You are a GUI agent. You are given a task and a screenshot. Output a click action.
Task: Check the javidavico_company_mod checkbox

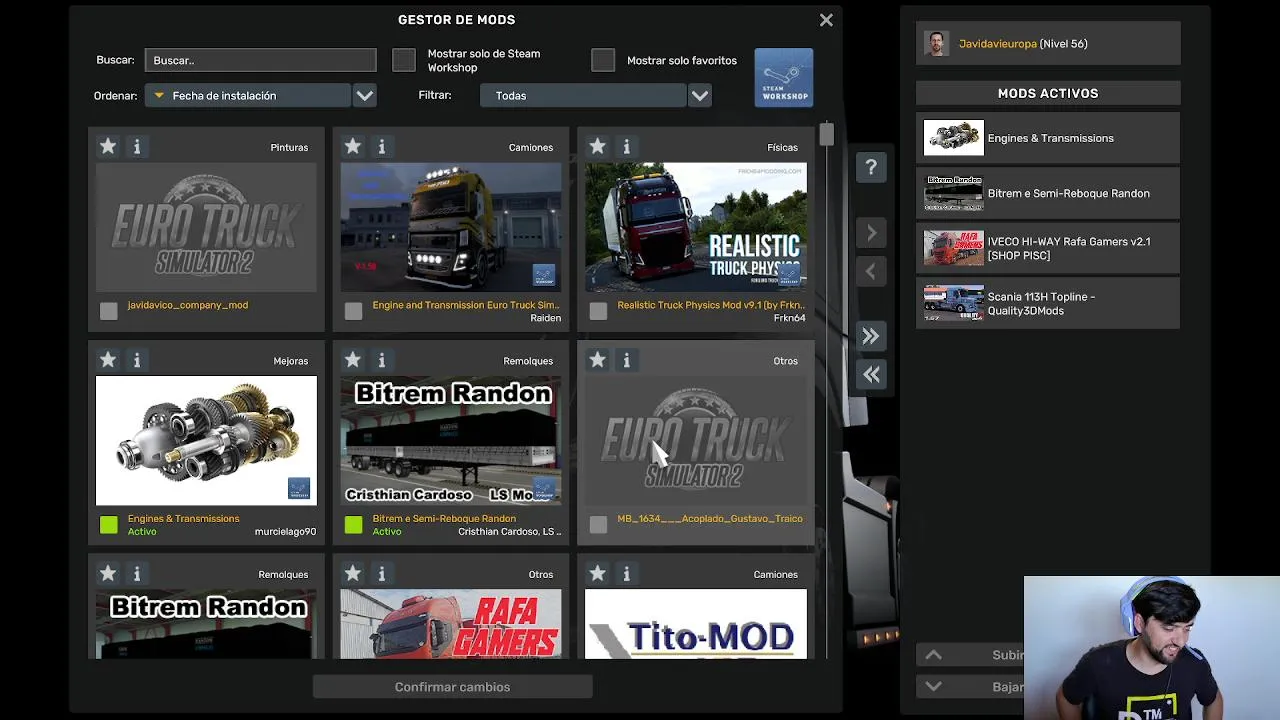coord(109,311)
